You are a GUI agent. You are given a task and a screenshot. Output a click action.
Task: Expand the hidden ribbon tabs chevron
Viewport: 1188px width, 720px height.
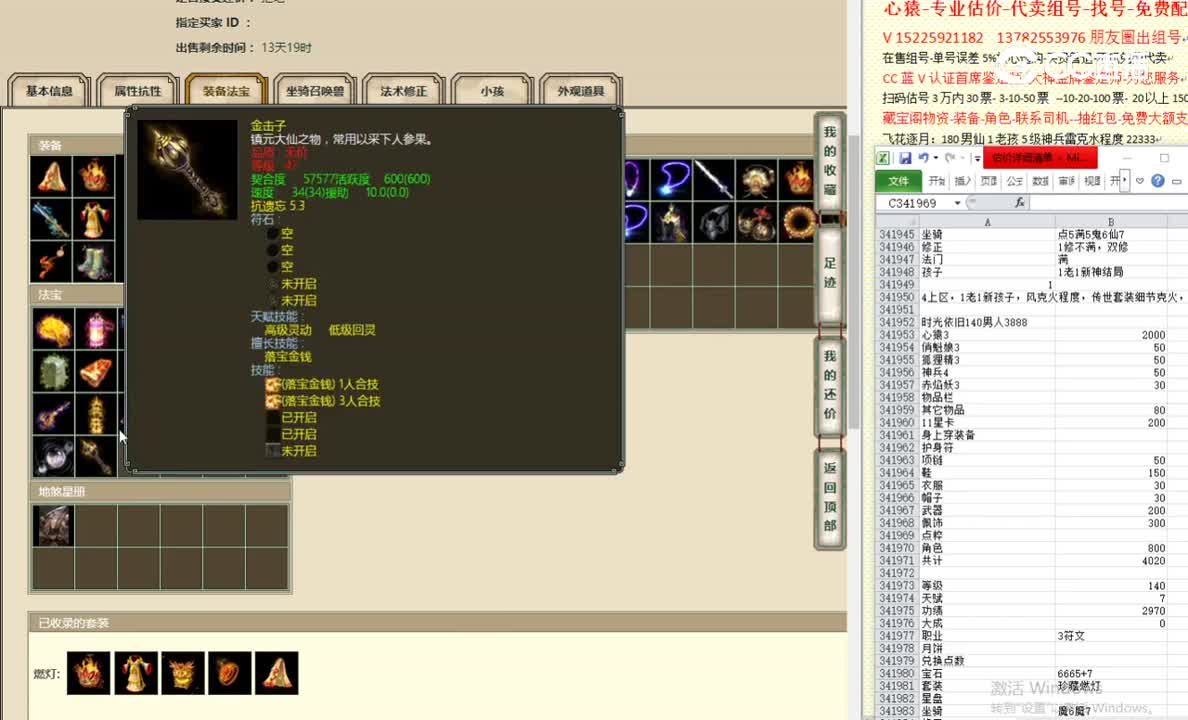pyautogui.click(x=1124, y=178)
